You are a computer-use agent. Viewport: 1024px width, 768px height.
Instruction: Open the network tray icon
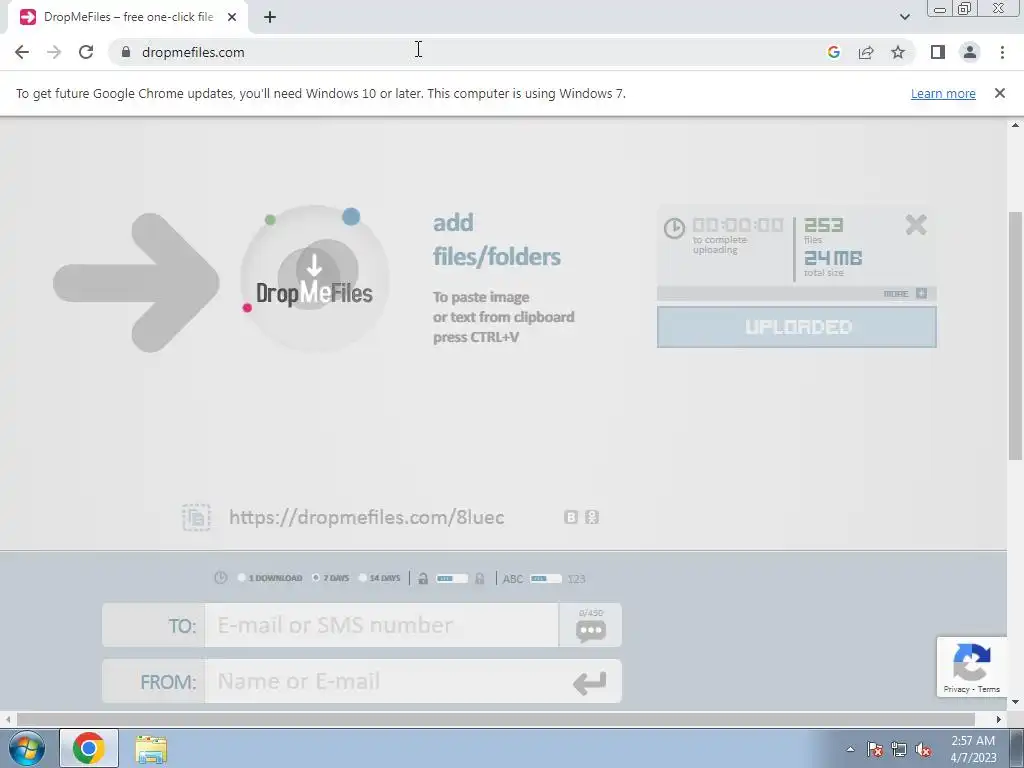coord(899,749)
